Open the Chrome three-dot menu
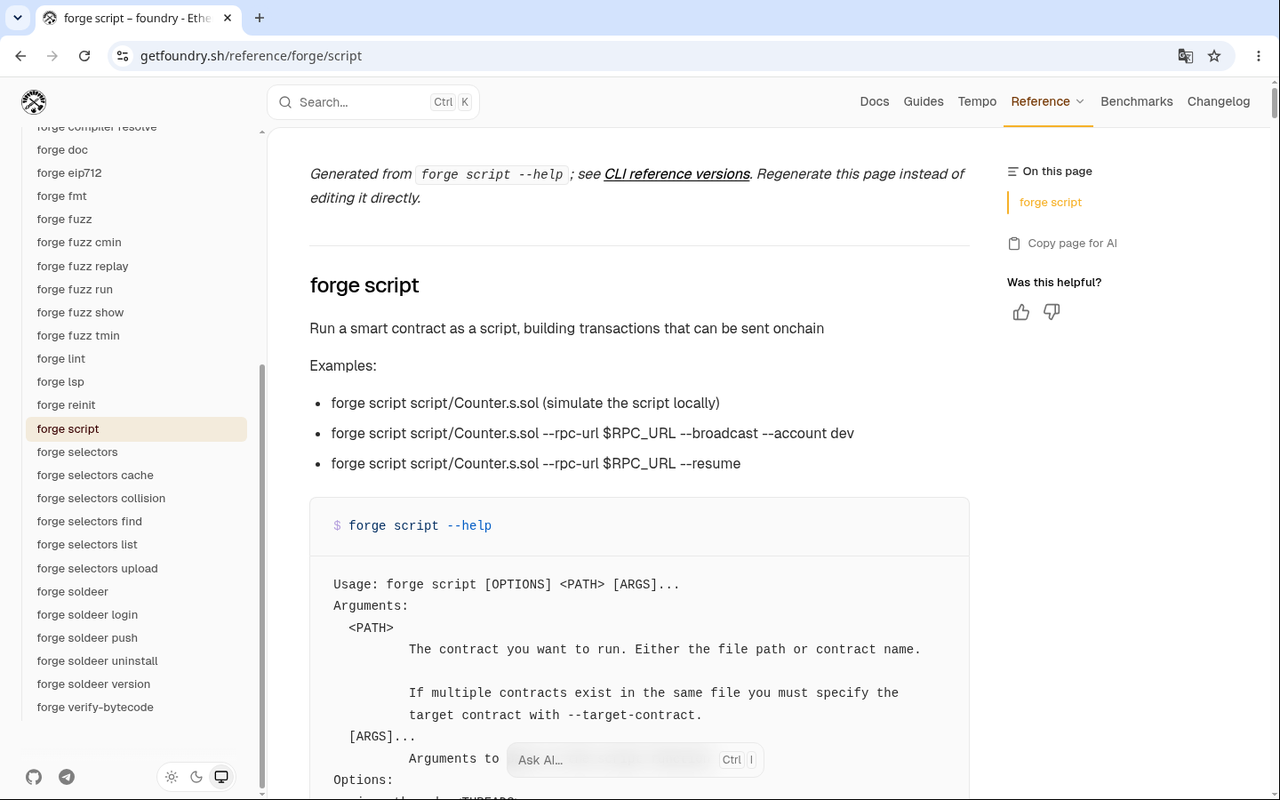This screenshot has width=1280, height=800. click(x=1259, y=56)
